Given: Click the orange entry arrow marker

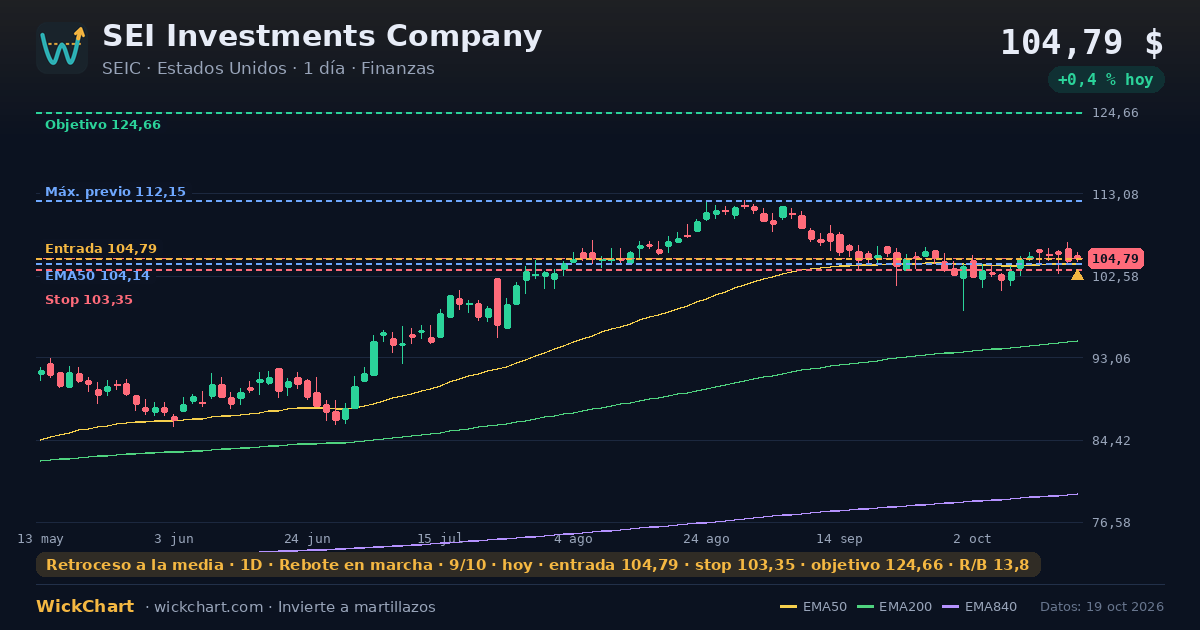Looking at the screenshot, I should point(1077,274).
